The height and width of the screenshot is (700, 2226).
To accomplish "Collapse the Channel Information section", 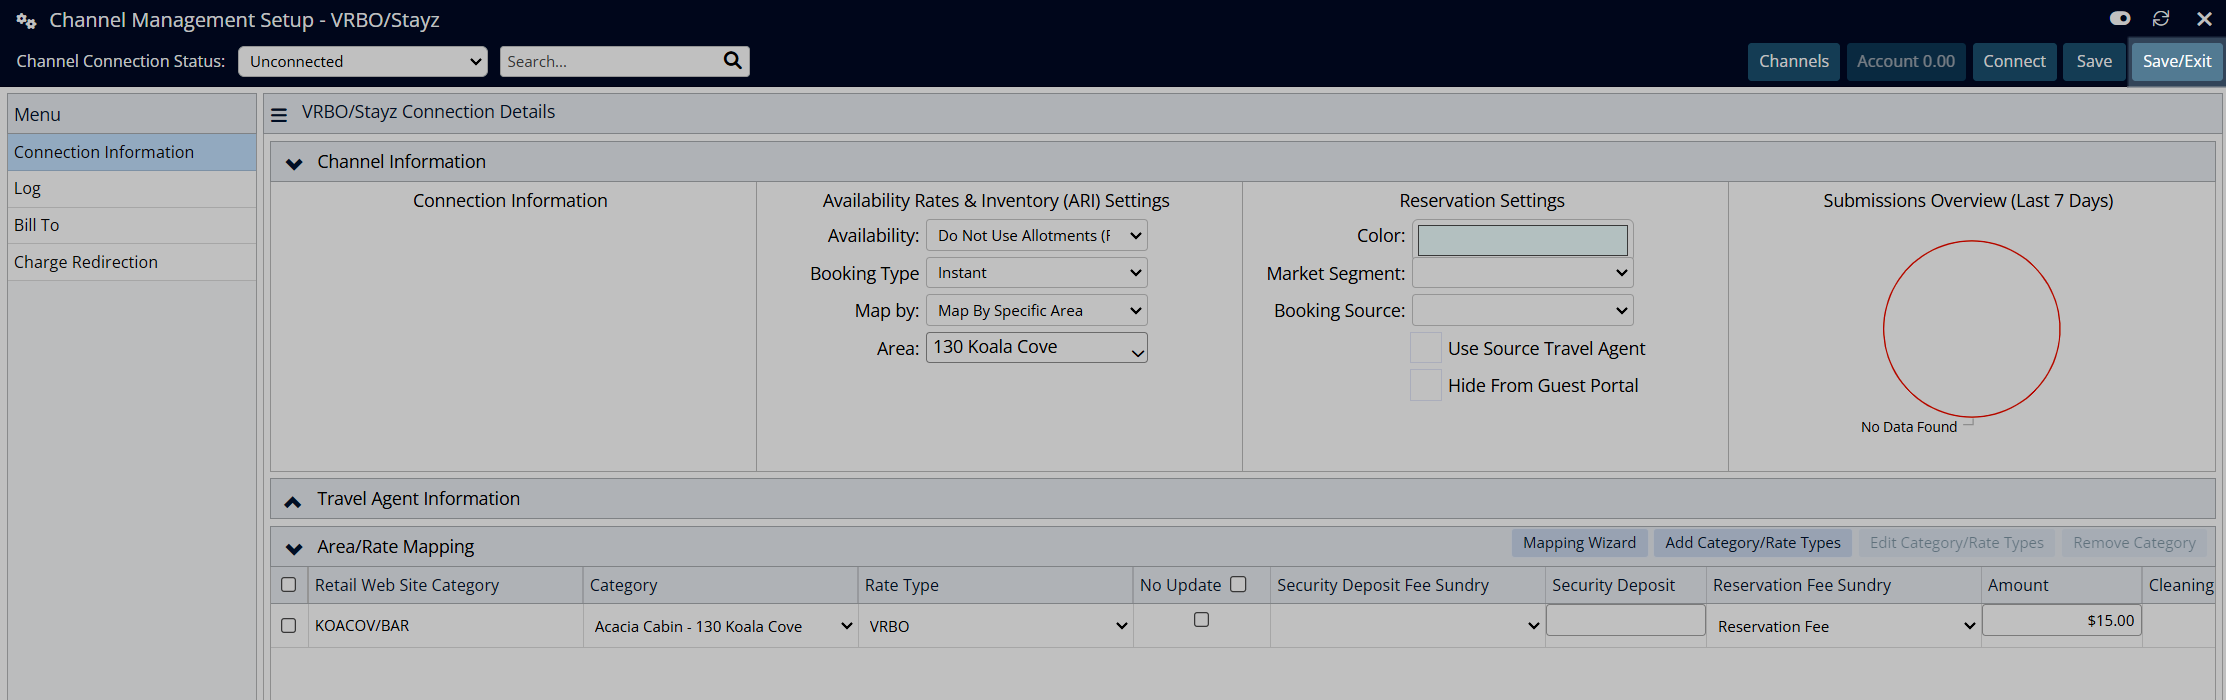I will coord(294,163).
